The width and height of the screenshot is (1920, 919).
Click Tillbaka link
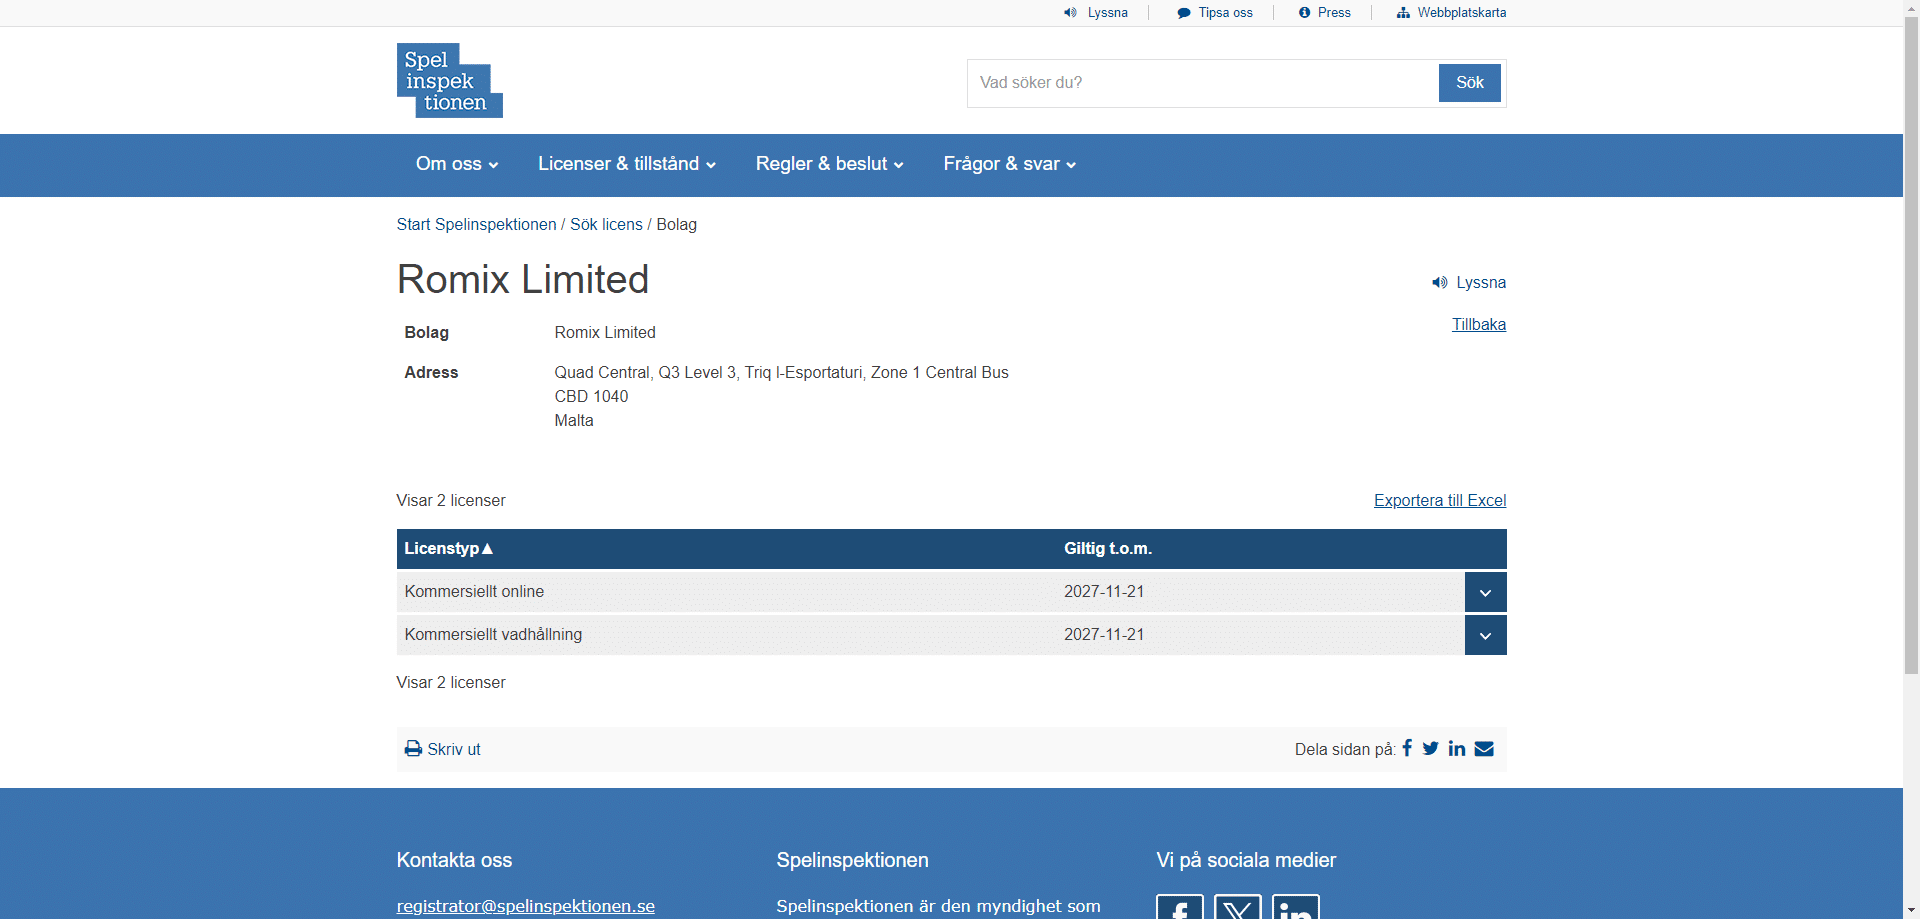click(x=1479, y=325)
